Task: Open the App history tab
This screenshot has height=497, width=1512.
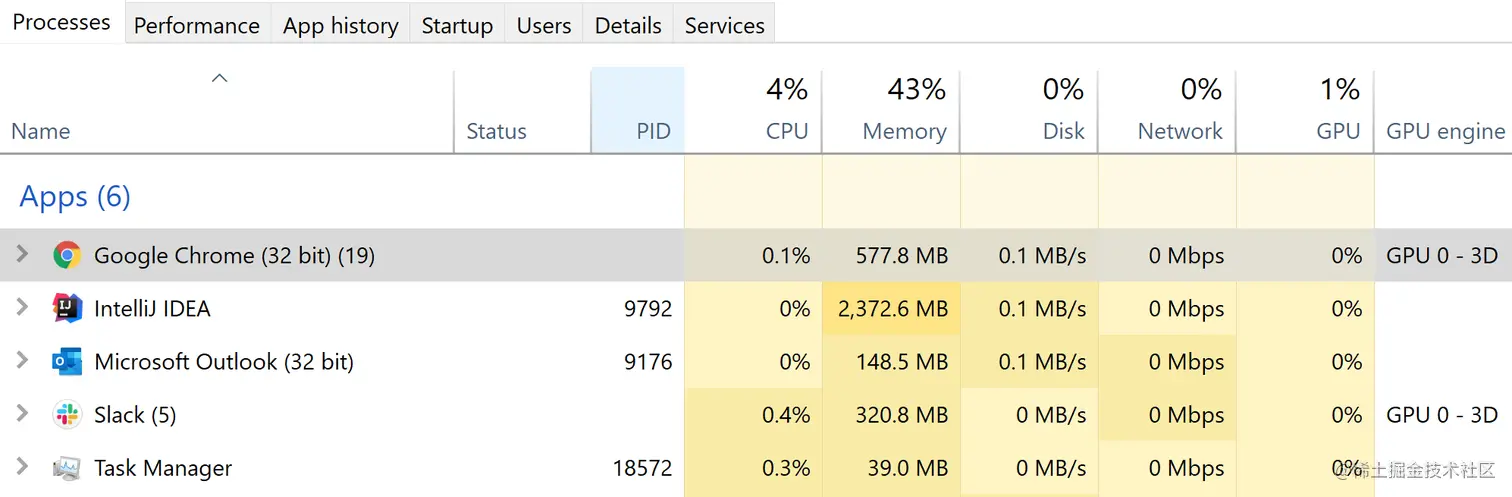Action: tap(340, 25)
